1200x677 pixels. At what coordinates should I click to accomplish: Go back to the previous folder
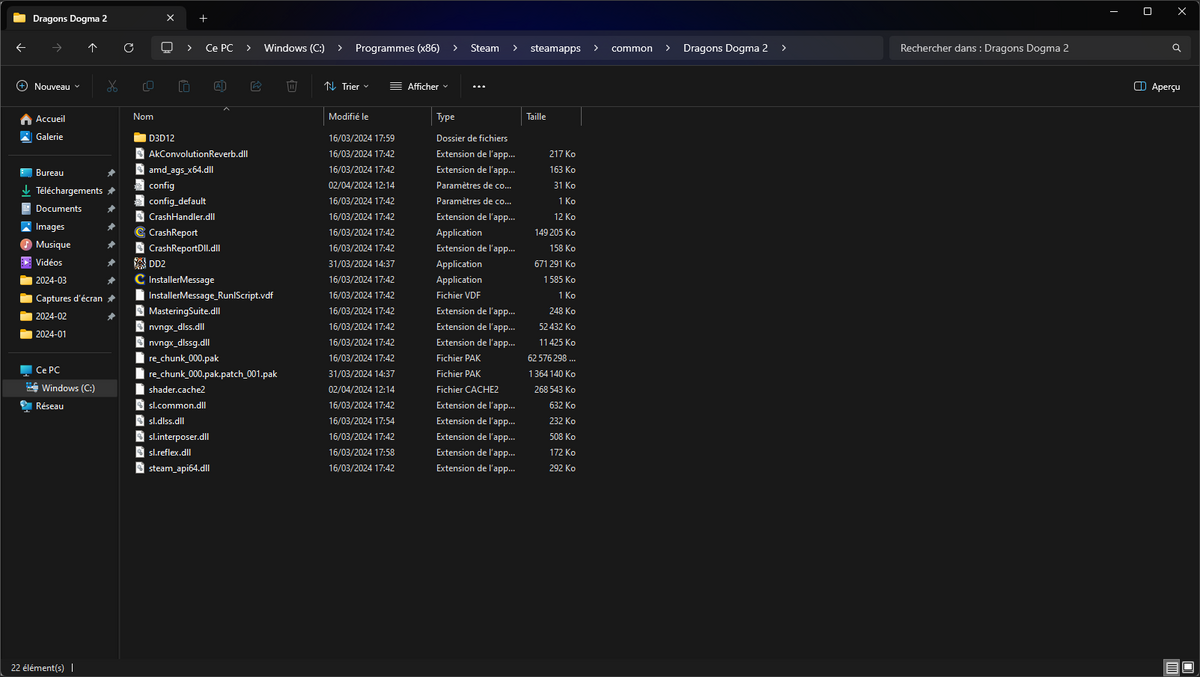click(21, 48)
